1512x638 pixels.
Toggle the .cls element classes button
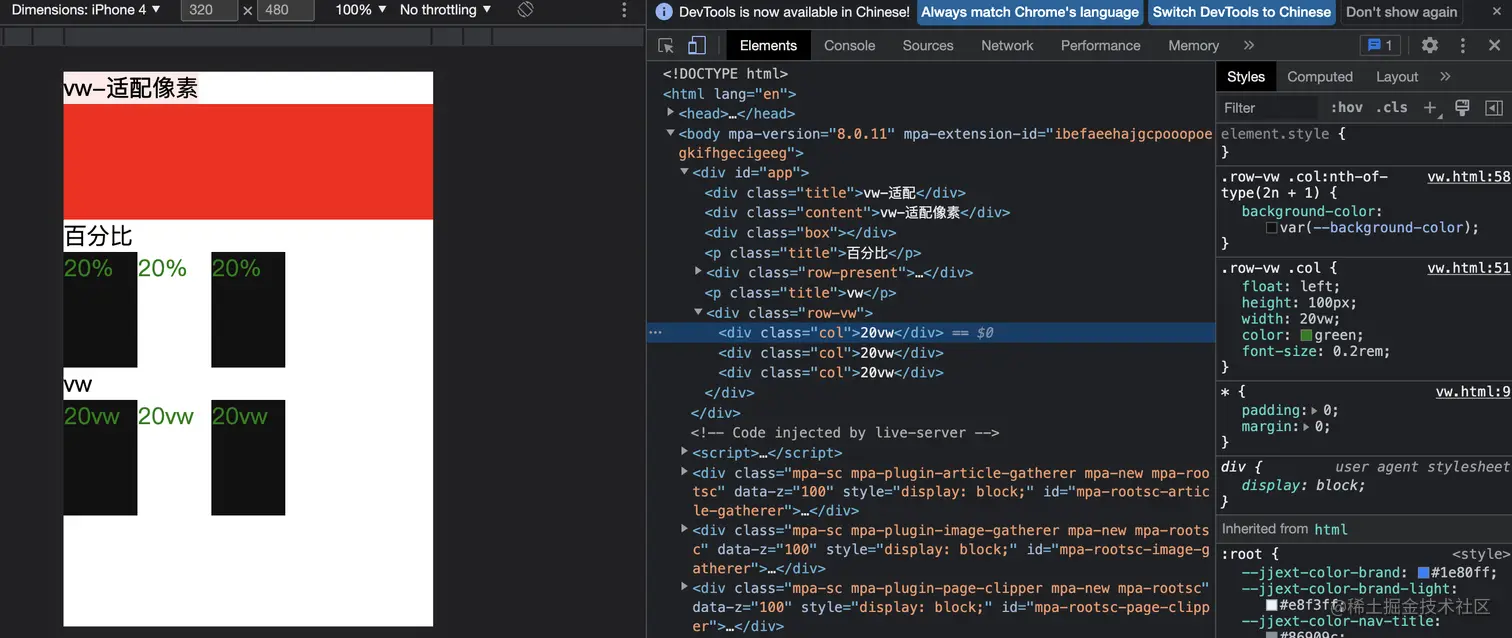[1391, 107]
